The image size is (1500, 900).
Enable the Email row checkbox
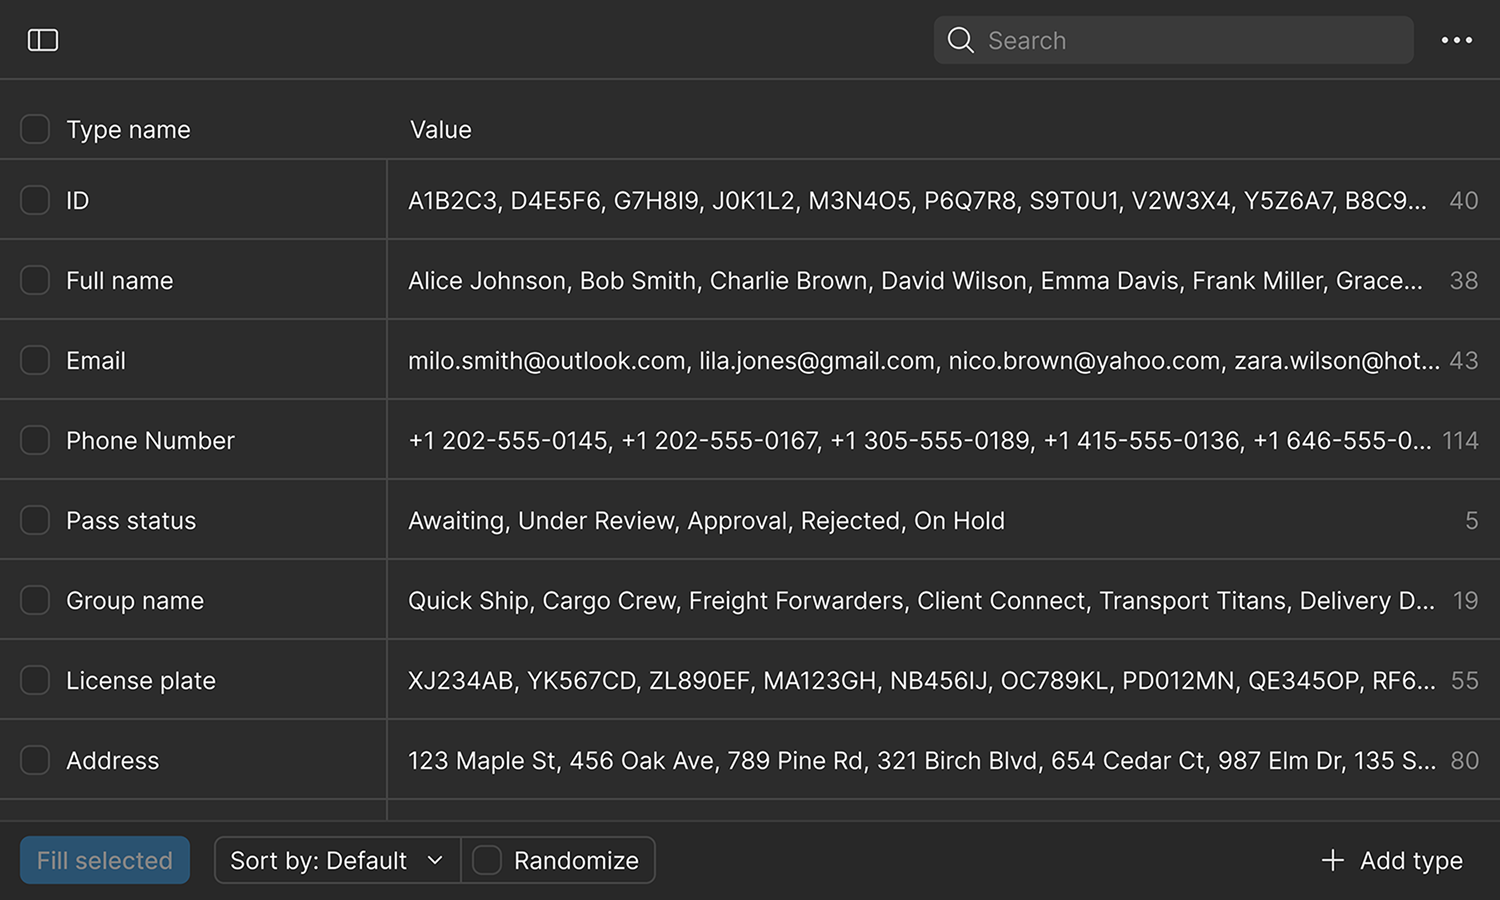pyautogui.click(x=35, y=360)
